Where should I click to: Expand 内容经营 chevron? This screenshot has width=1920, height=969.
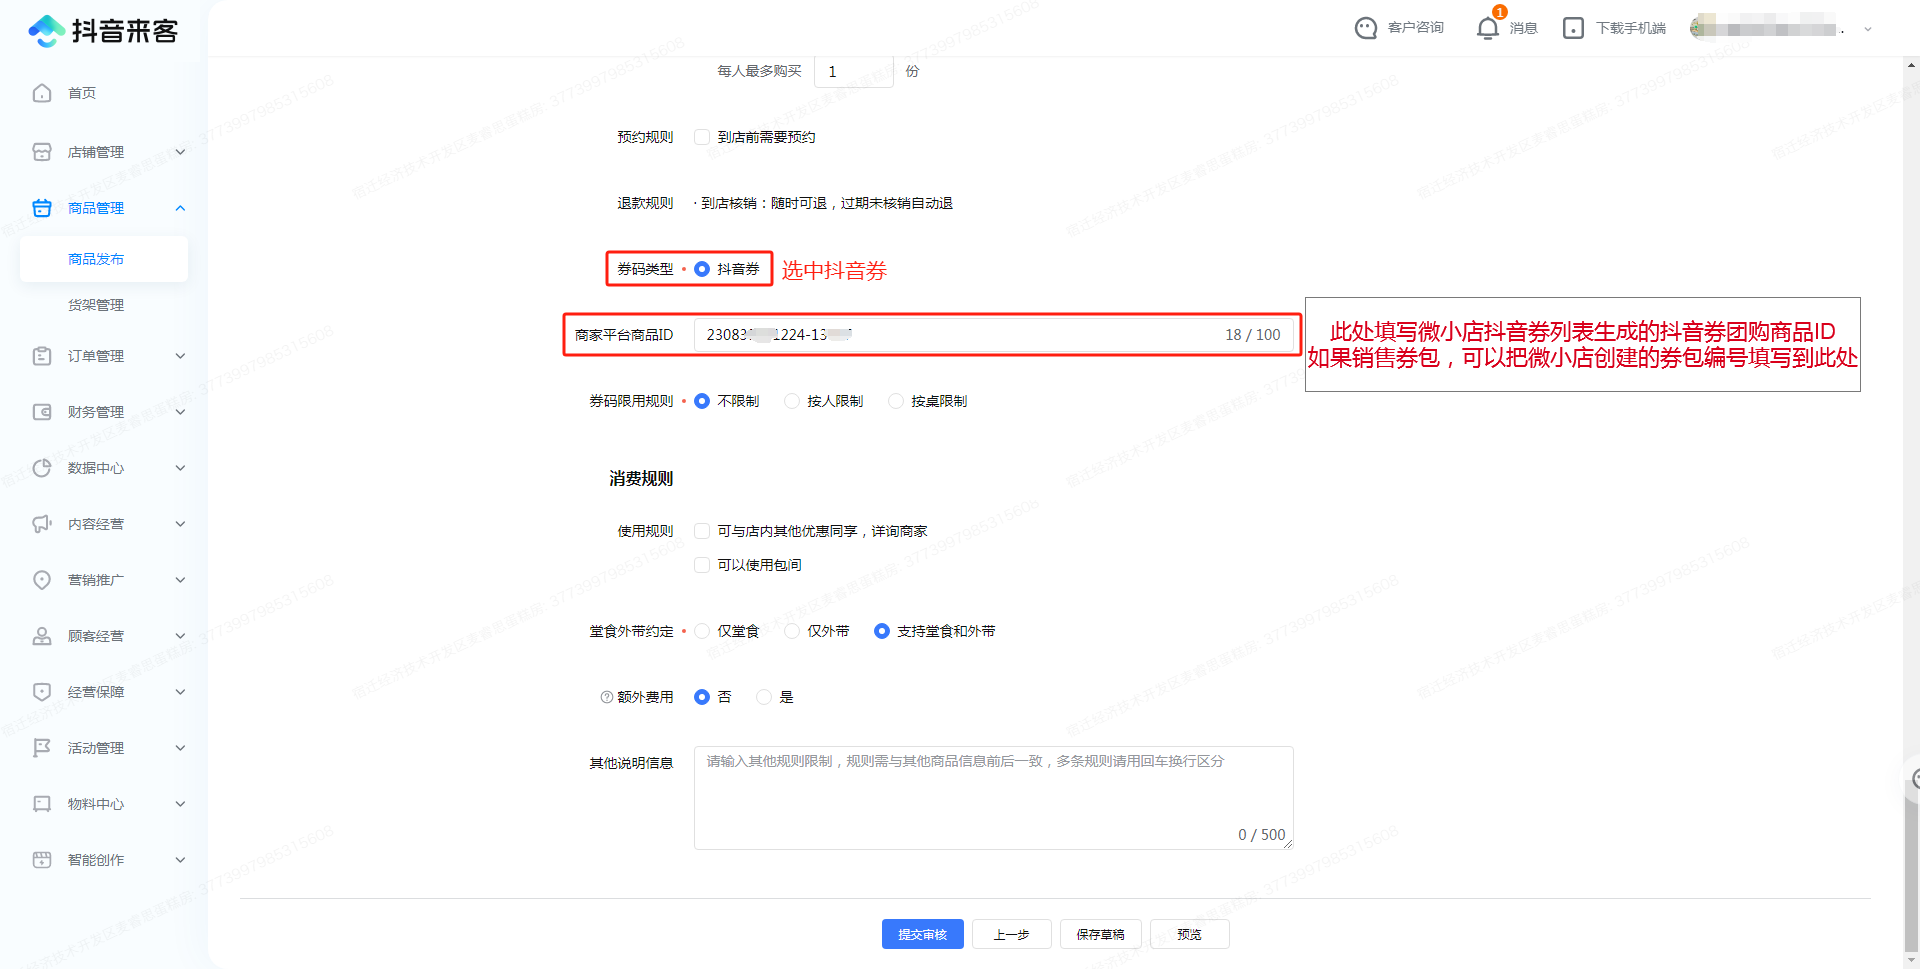181,524
